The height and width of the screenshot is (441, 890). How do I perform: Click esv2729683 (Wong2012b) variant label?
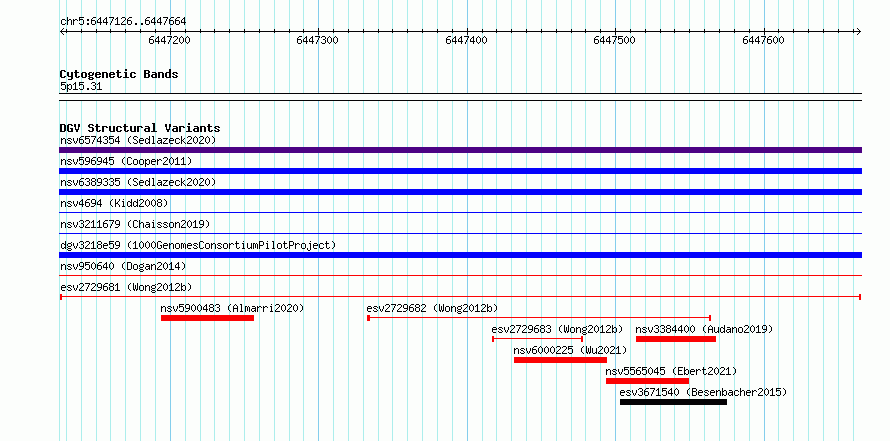click(x=557, y=329)
